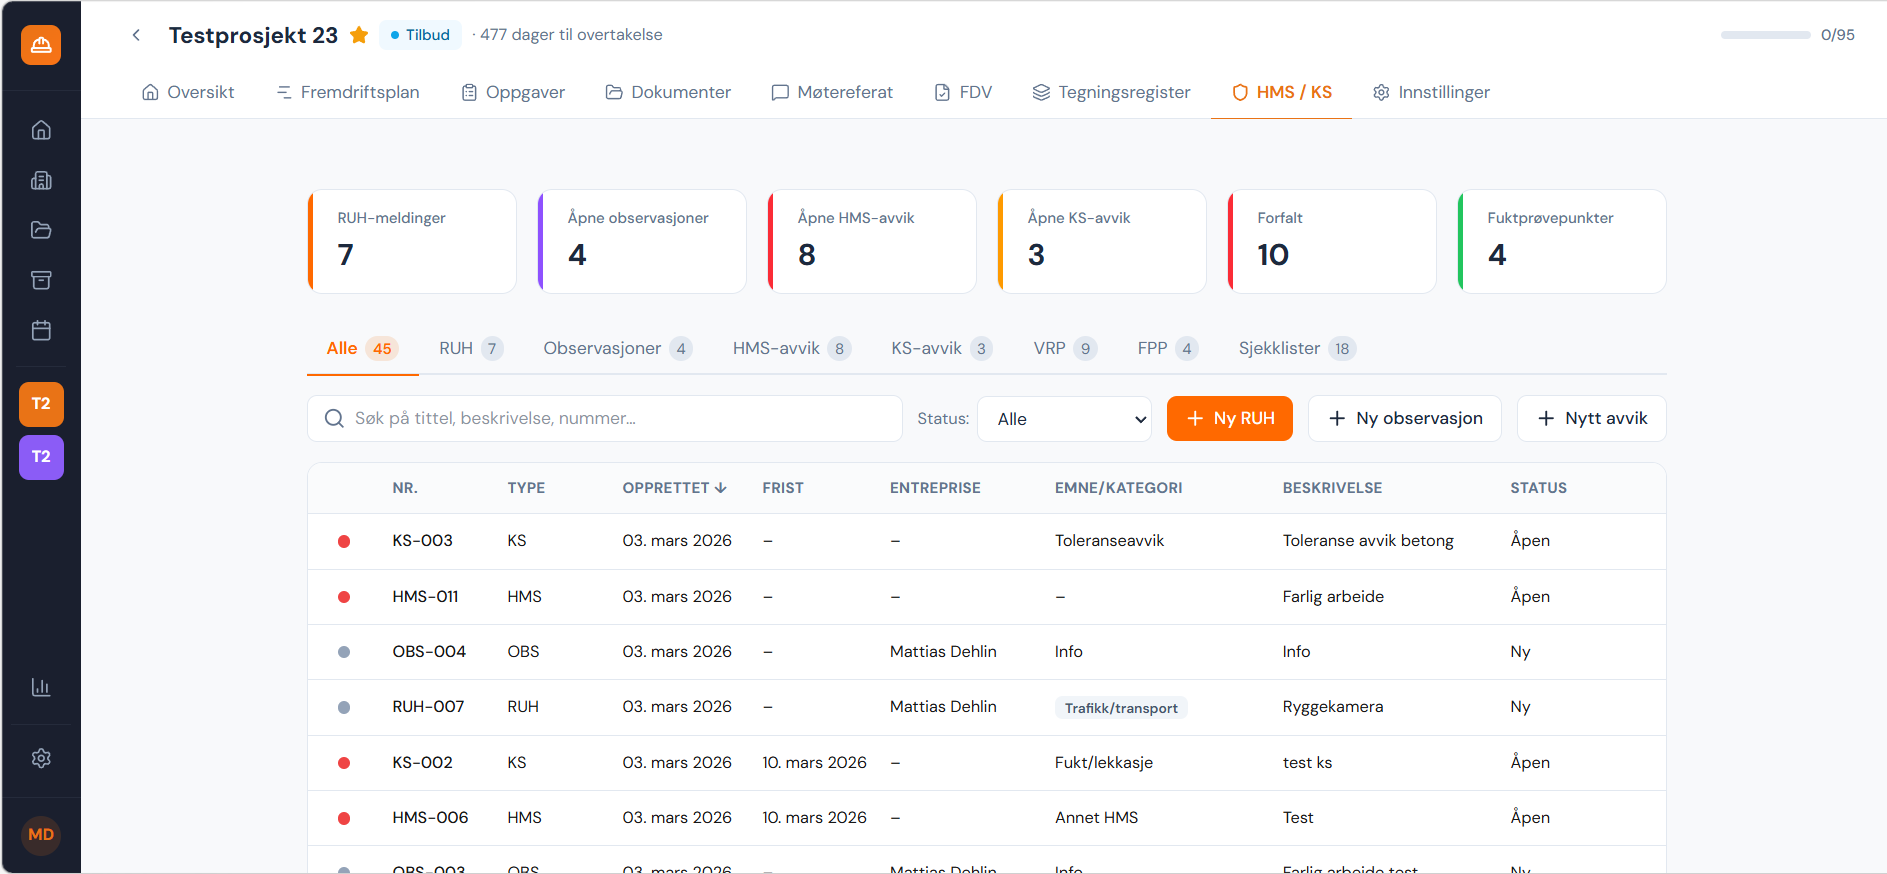This screenshot has width=1887, height=874.
Task: Click the orange hard hat app logo
Action: [41, 45]
